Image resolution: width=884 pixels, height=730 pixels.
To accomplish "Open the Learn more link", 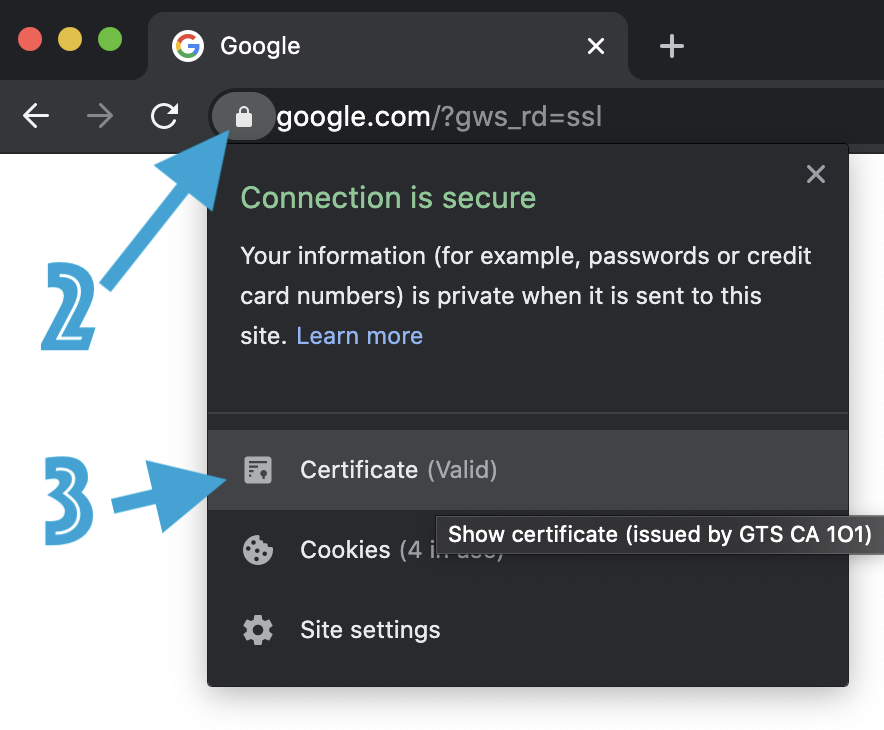I will click(359, 335).
